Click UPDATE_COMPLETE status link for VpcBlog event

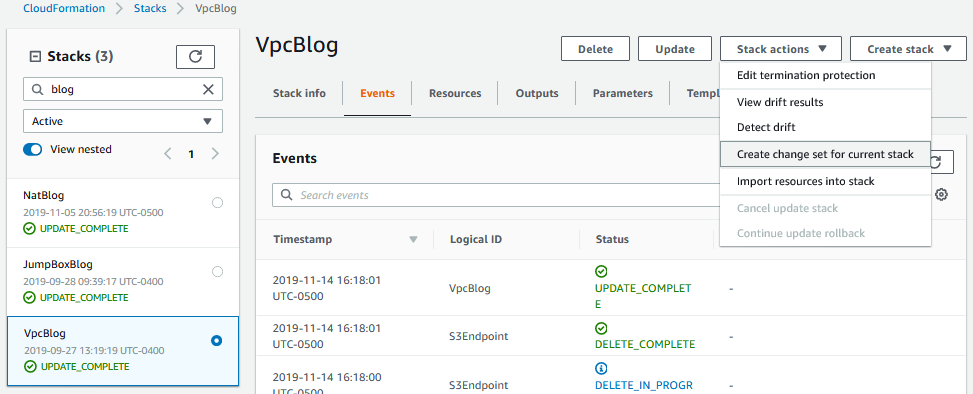[643, 297]
